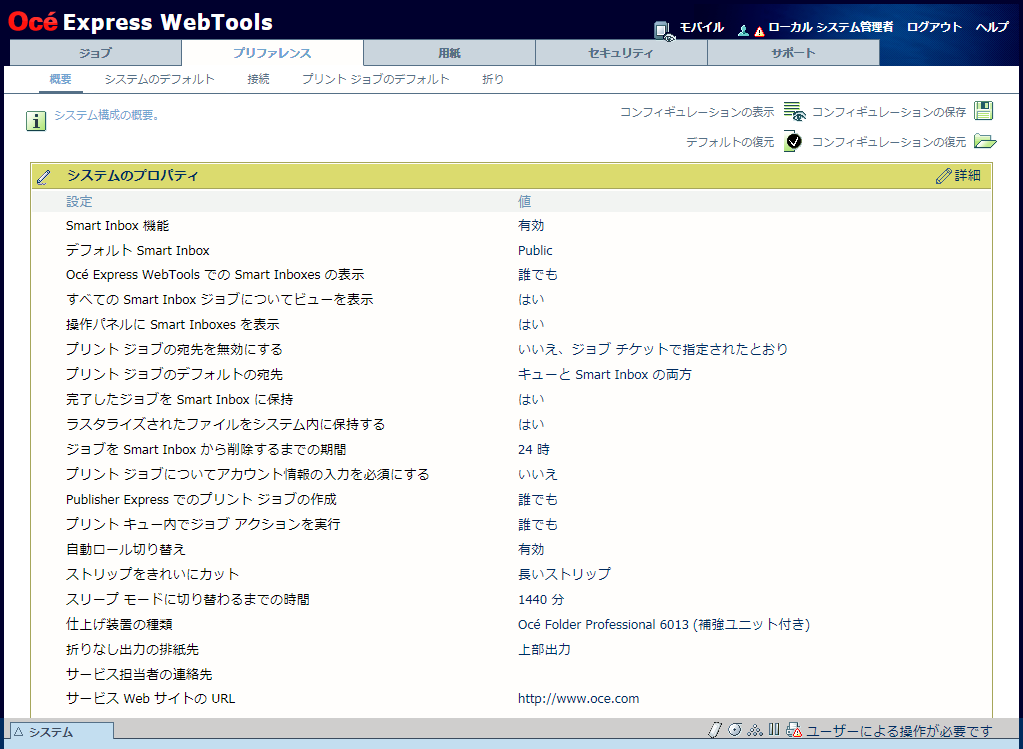Click the ローカル システム管理者 user link
Image resolution: width=1023 pixels, height=749 pixels.
pyautogui.click(x=831, y=27)
